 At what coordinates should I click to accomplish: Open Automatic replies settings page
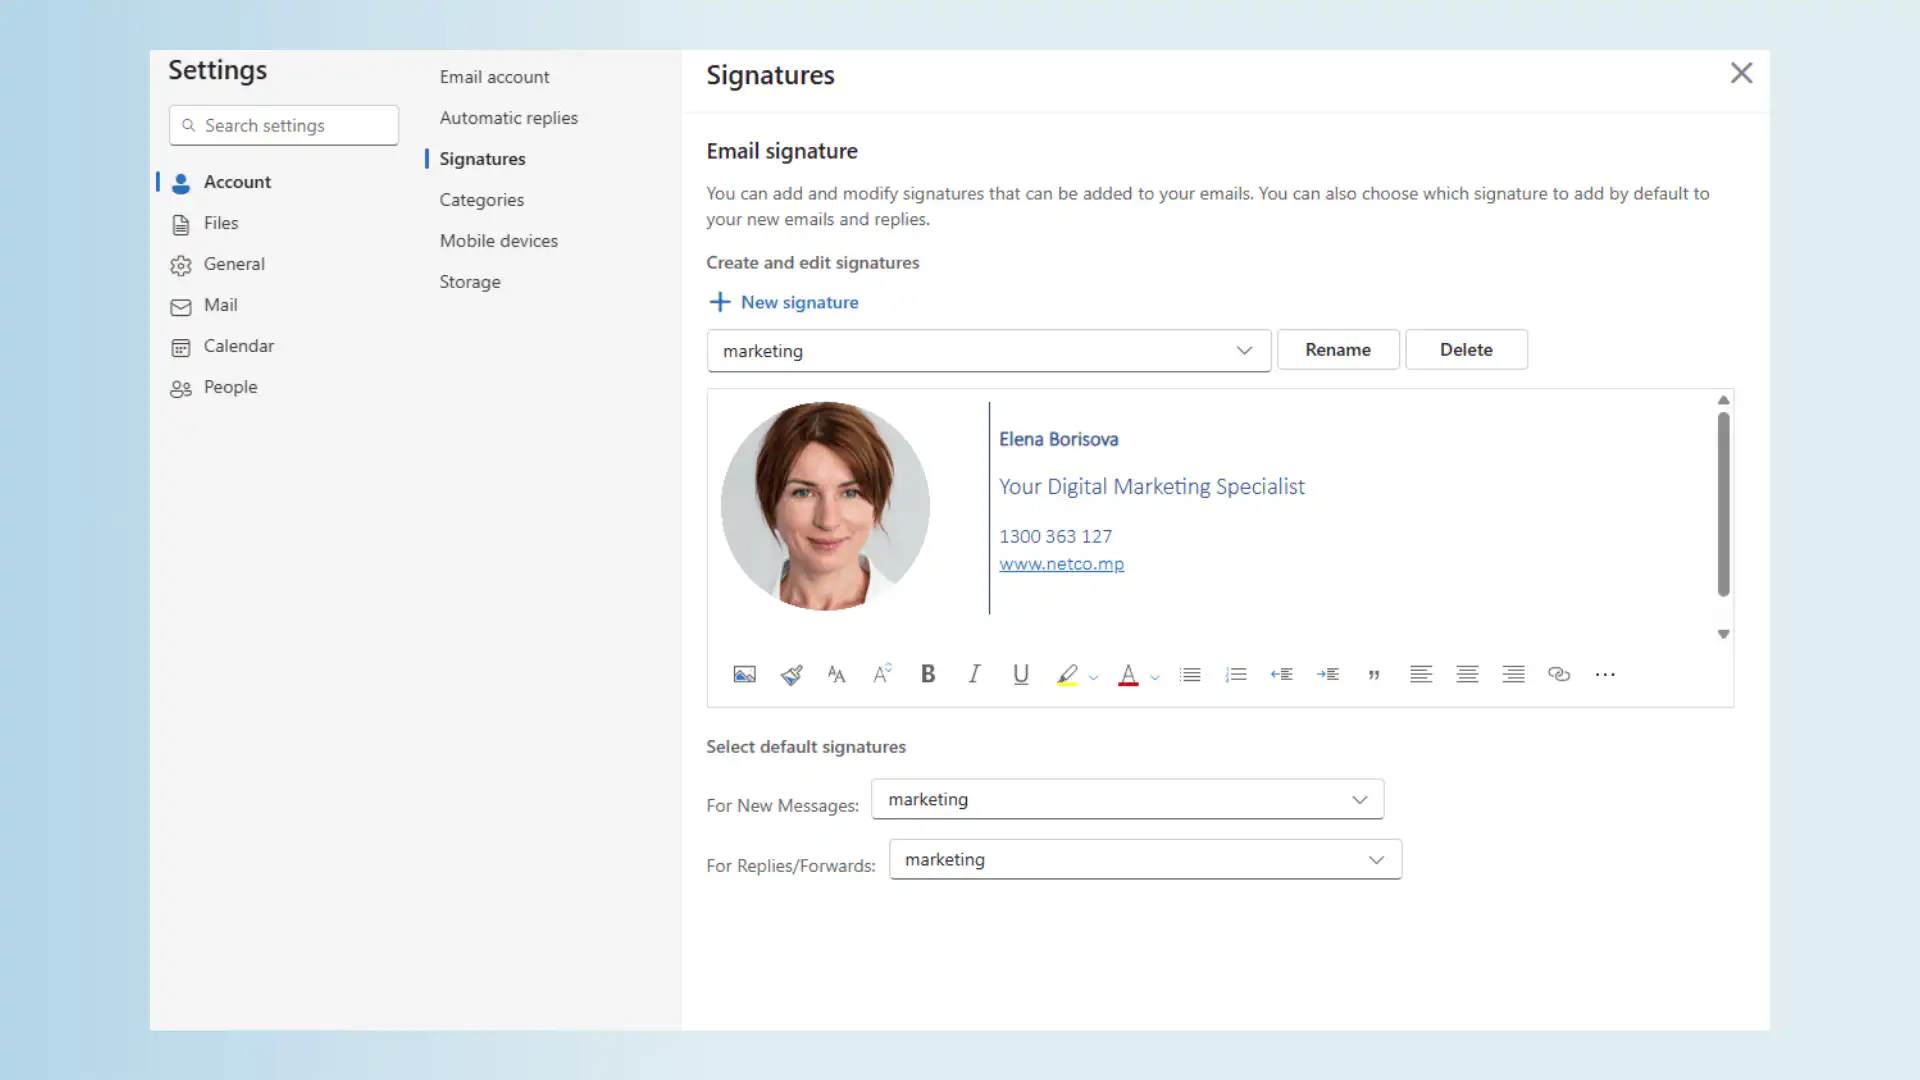(x=508, y=118)
